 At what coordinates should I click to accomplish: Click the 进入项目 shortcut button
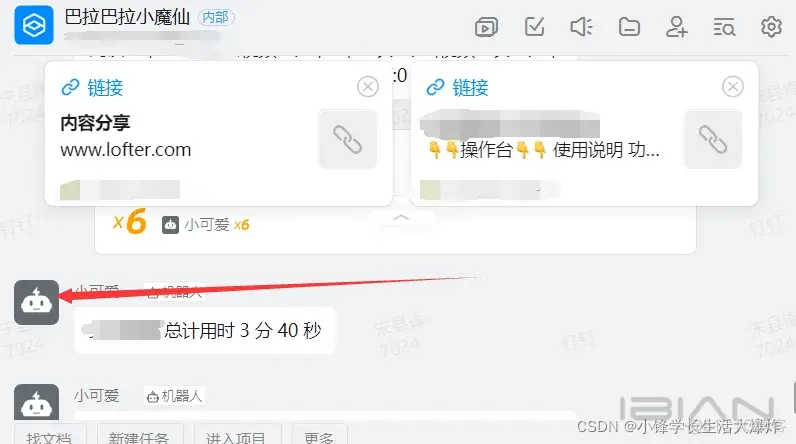coord(237,436)
